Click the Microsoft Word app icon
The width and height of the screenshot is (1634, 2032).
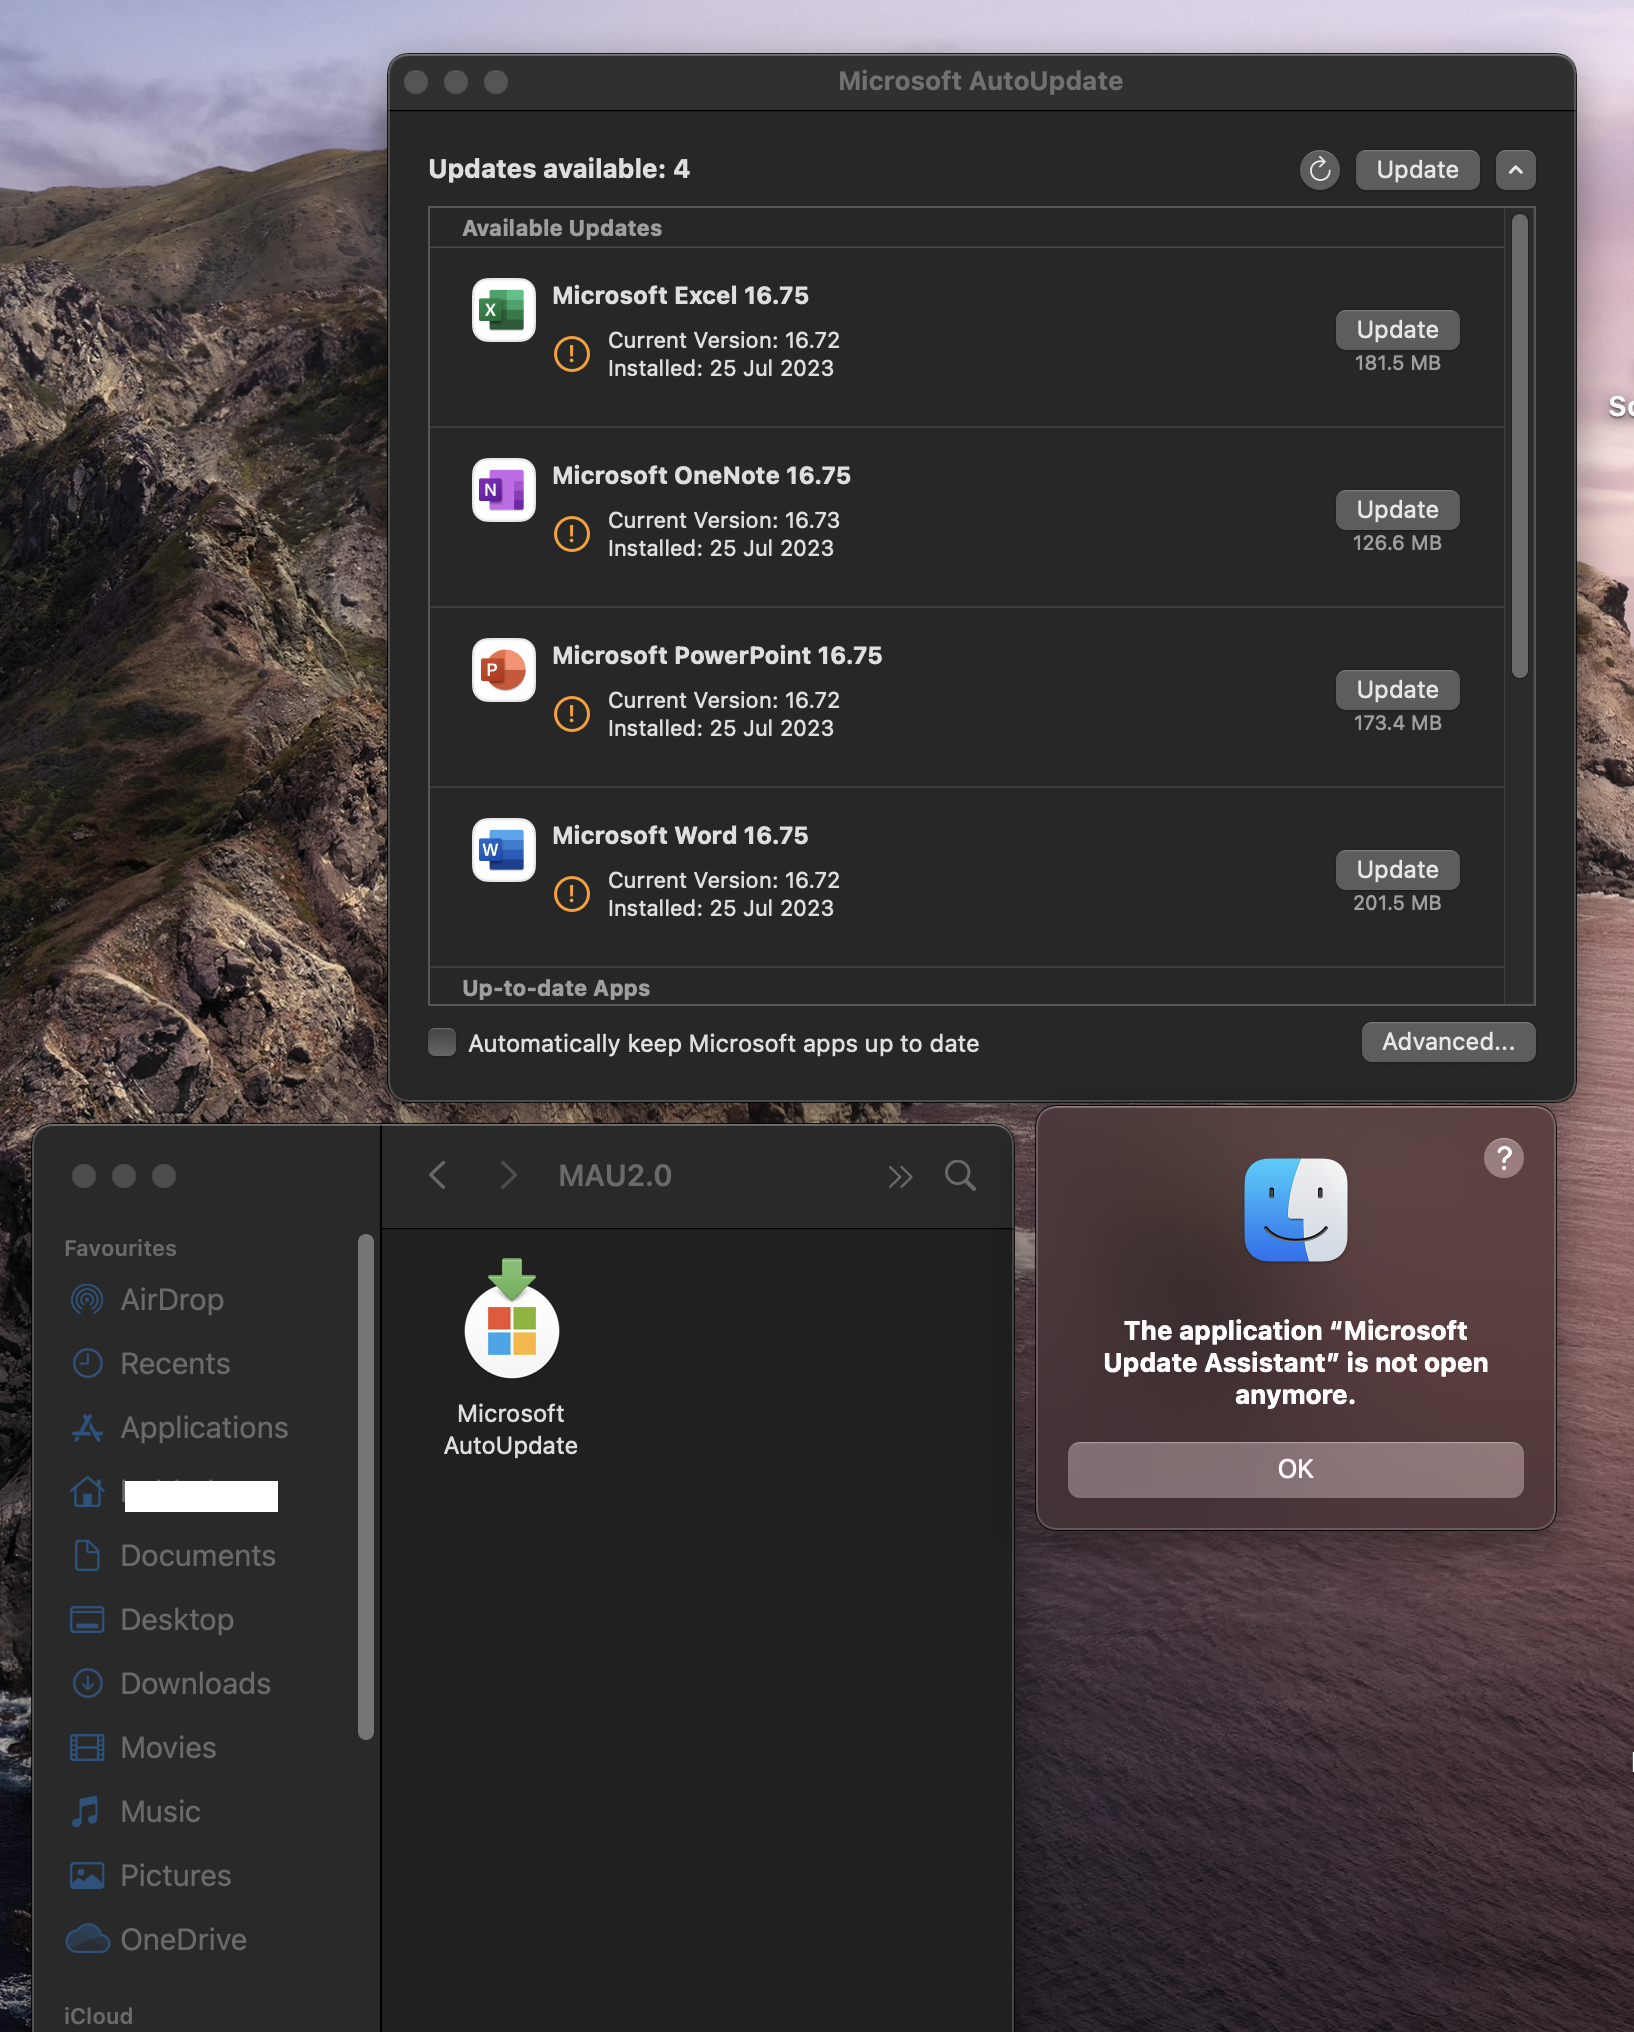(504, 850)
